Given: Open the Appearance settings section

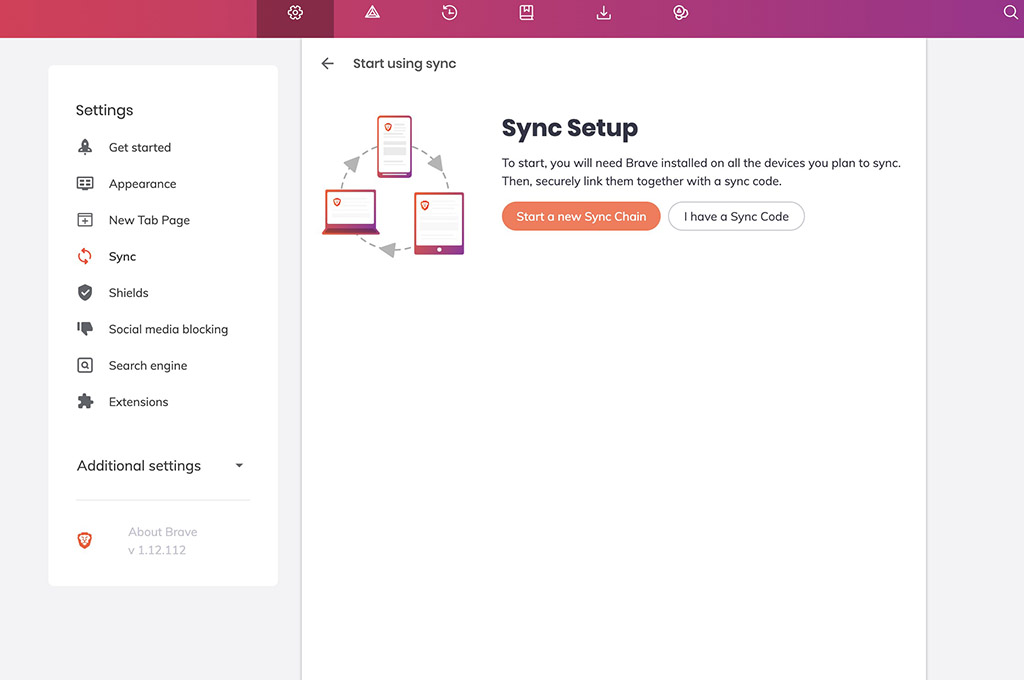Looking at the screenshot, I should (142, 184).
